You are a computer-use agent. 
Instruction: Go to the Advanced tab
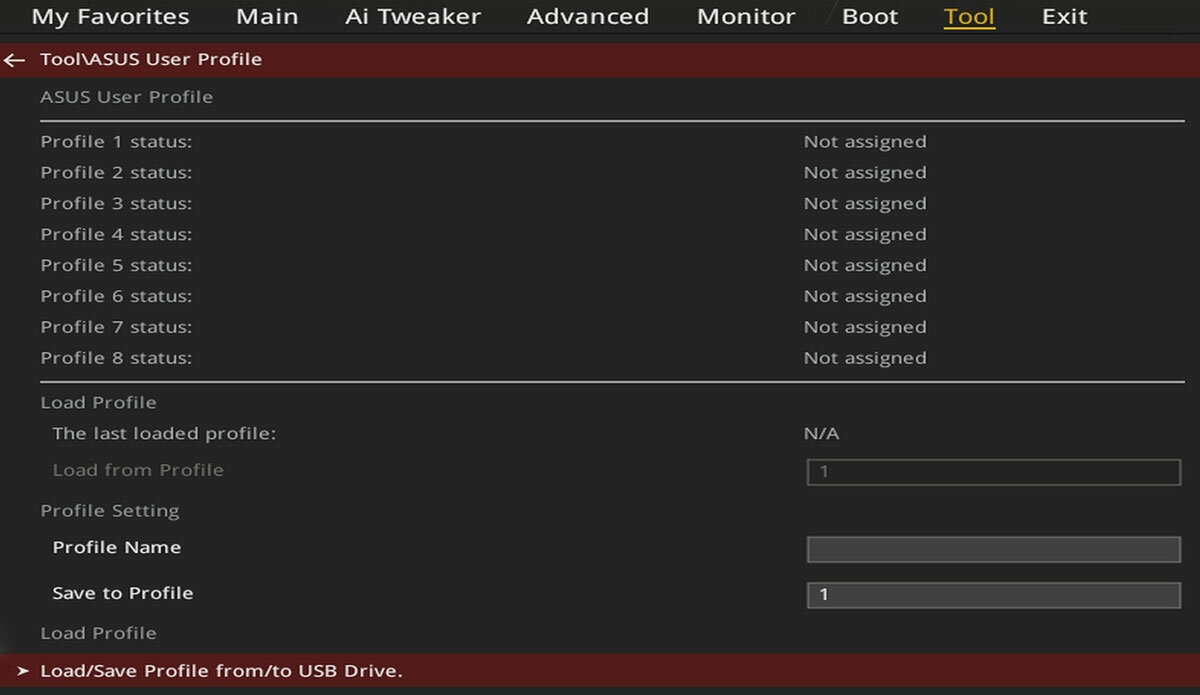588,17
